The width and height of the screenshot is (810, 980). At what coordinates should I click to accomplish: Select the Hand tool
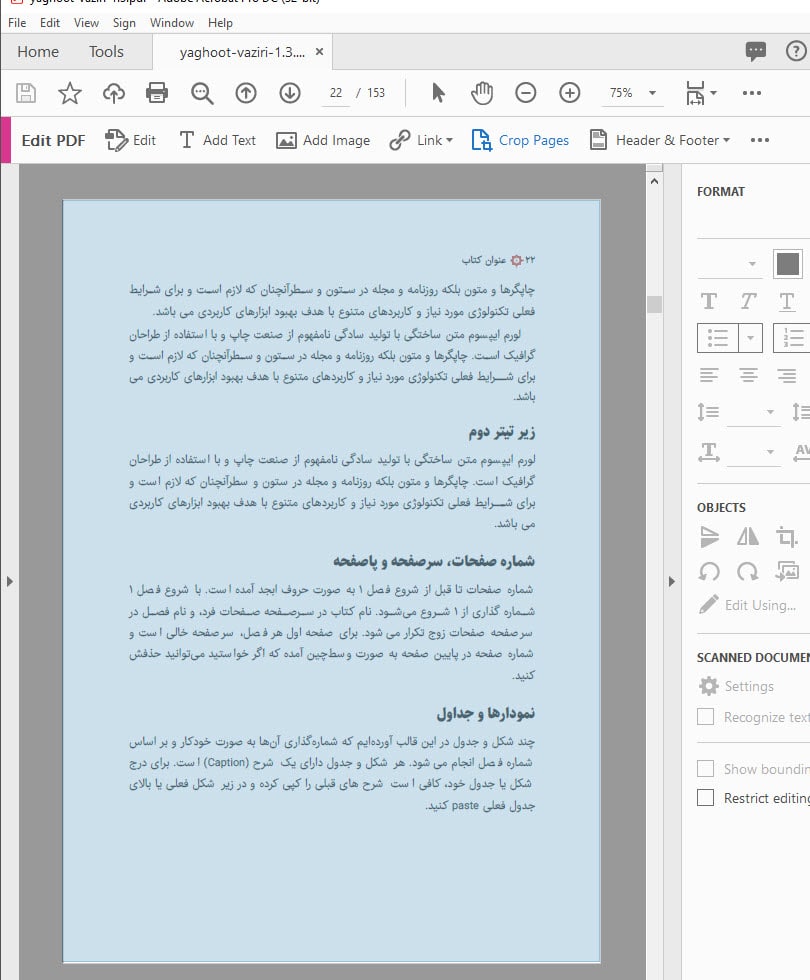click(x=481, y=92)
